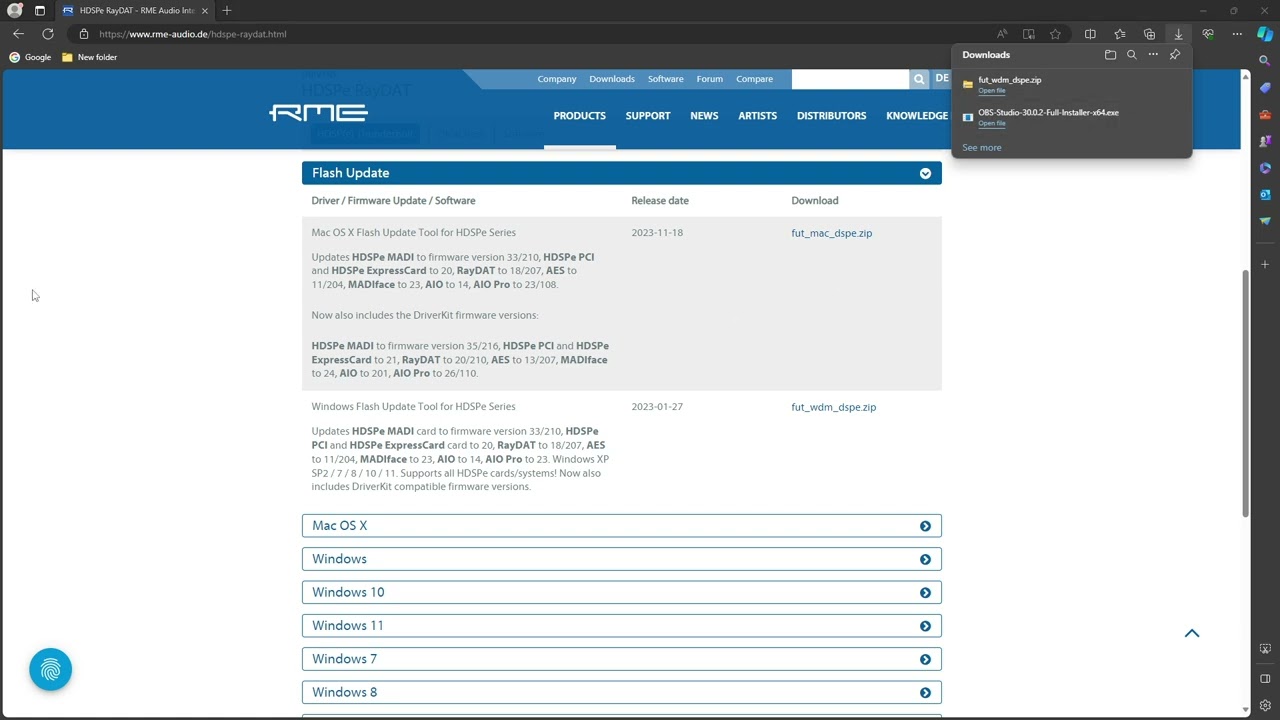Open the Read aloud icon in address bar
The image size is (1280, 720).
[1002, 34]
